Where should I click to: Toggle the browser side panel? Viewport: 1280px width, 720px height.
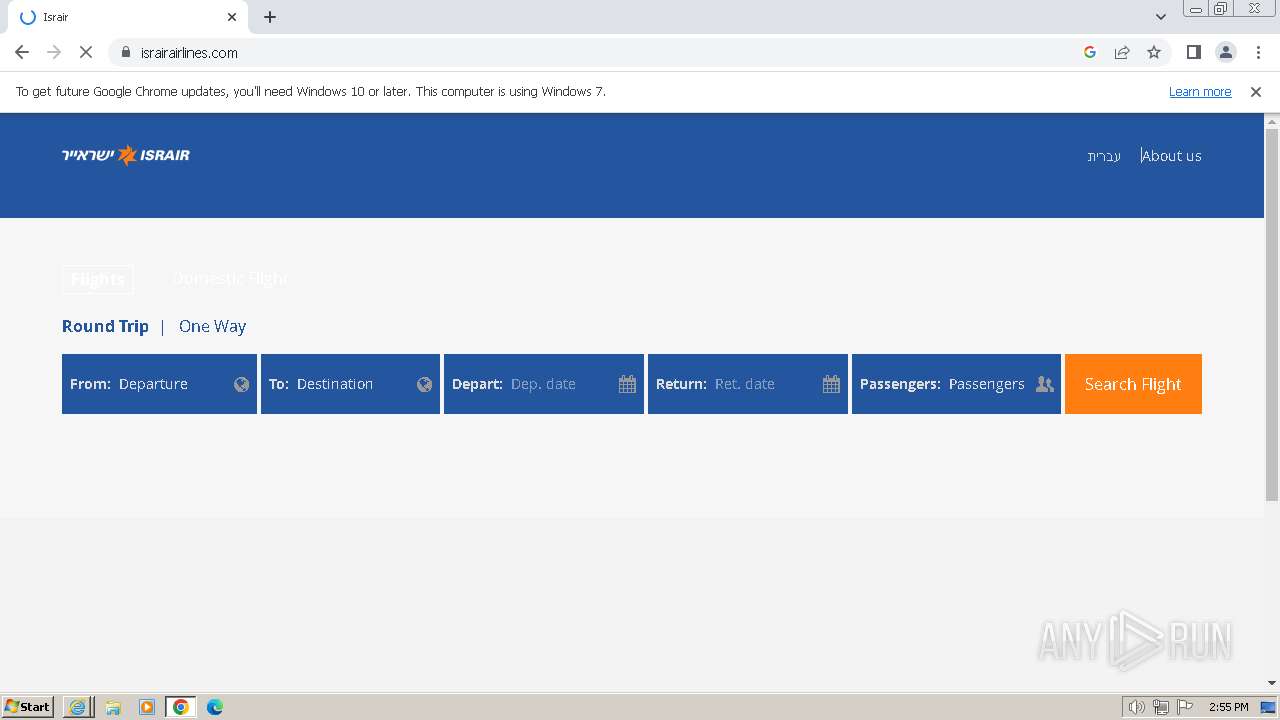tap(1194, 52)
